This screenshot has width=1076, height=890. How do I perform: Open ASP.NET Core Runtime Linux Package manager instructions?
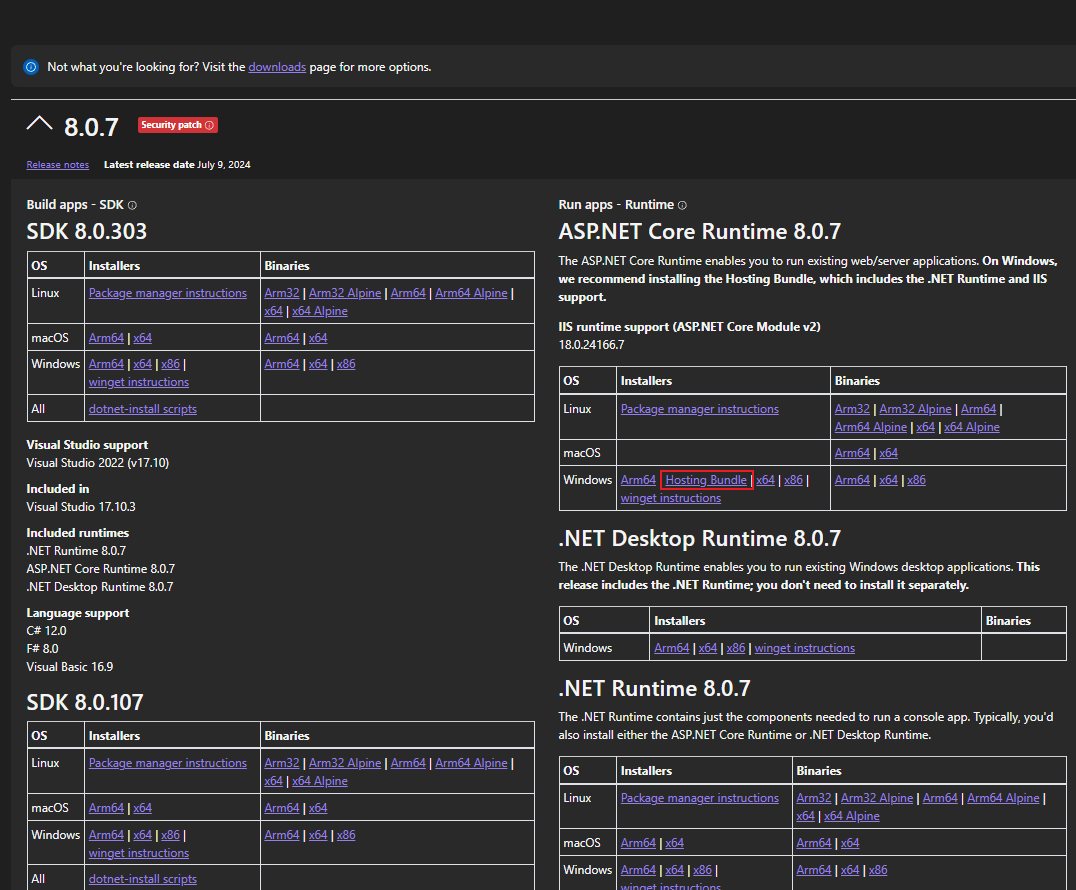point(700,409)
